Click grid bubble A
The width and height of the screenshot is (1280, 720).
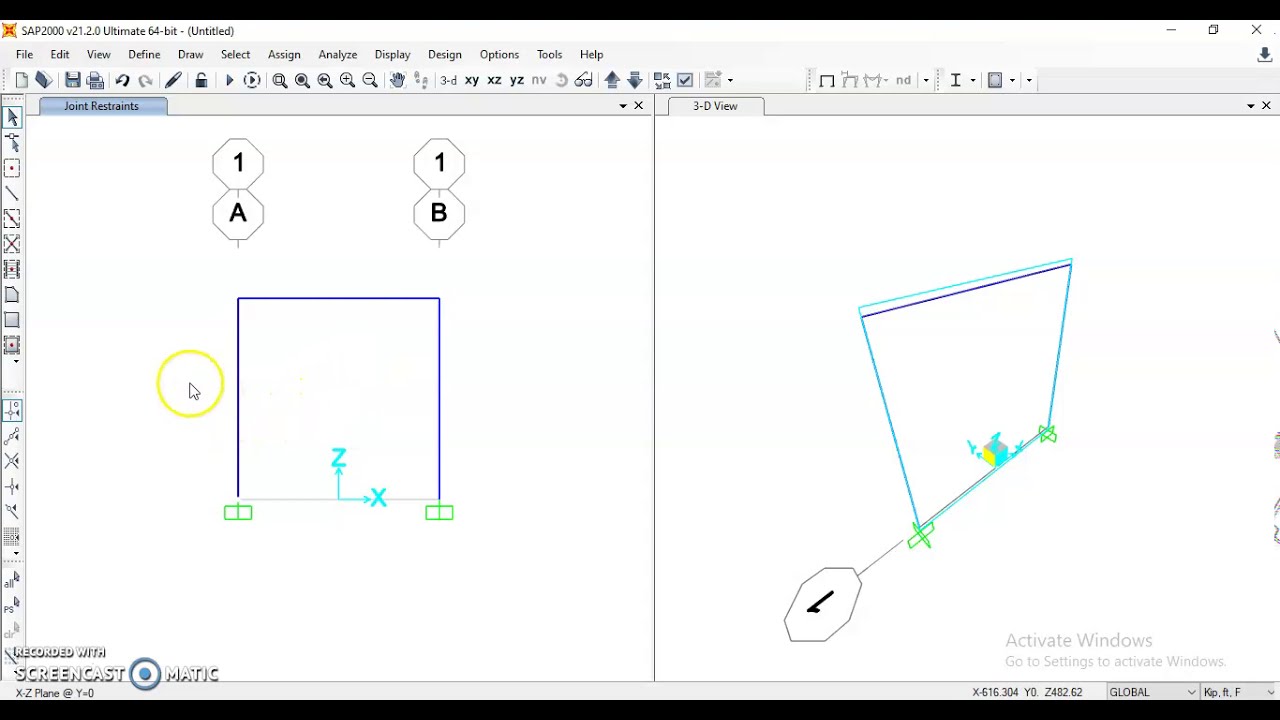[238, 214]
